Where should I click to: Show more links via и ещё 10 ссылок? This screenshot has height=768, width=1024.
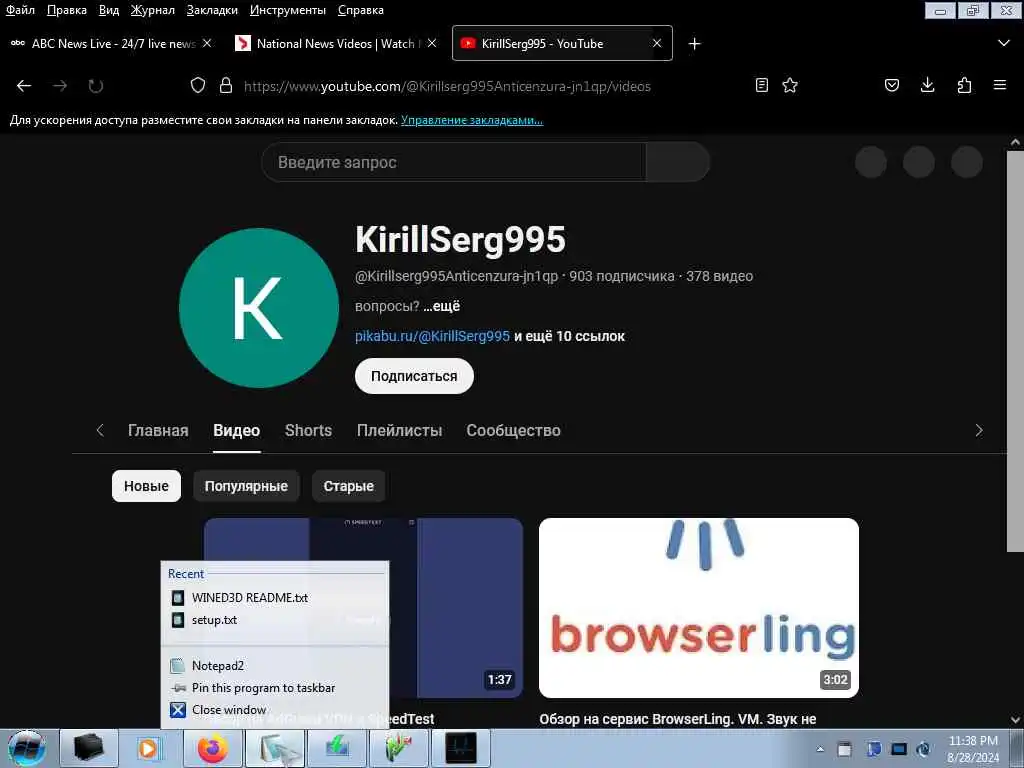click(x=569, y=336)
